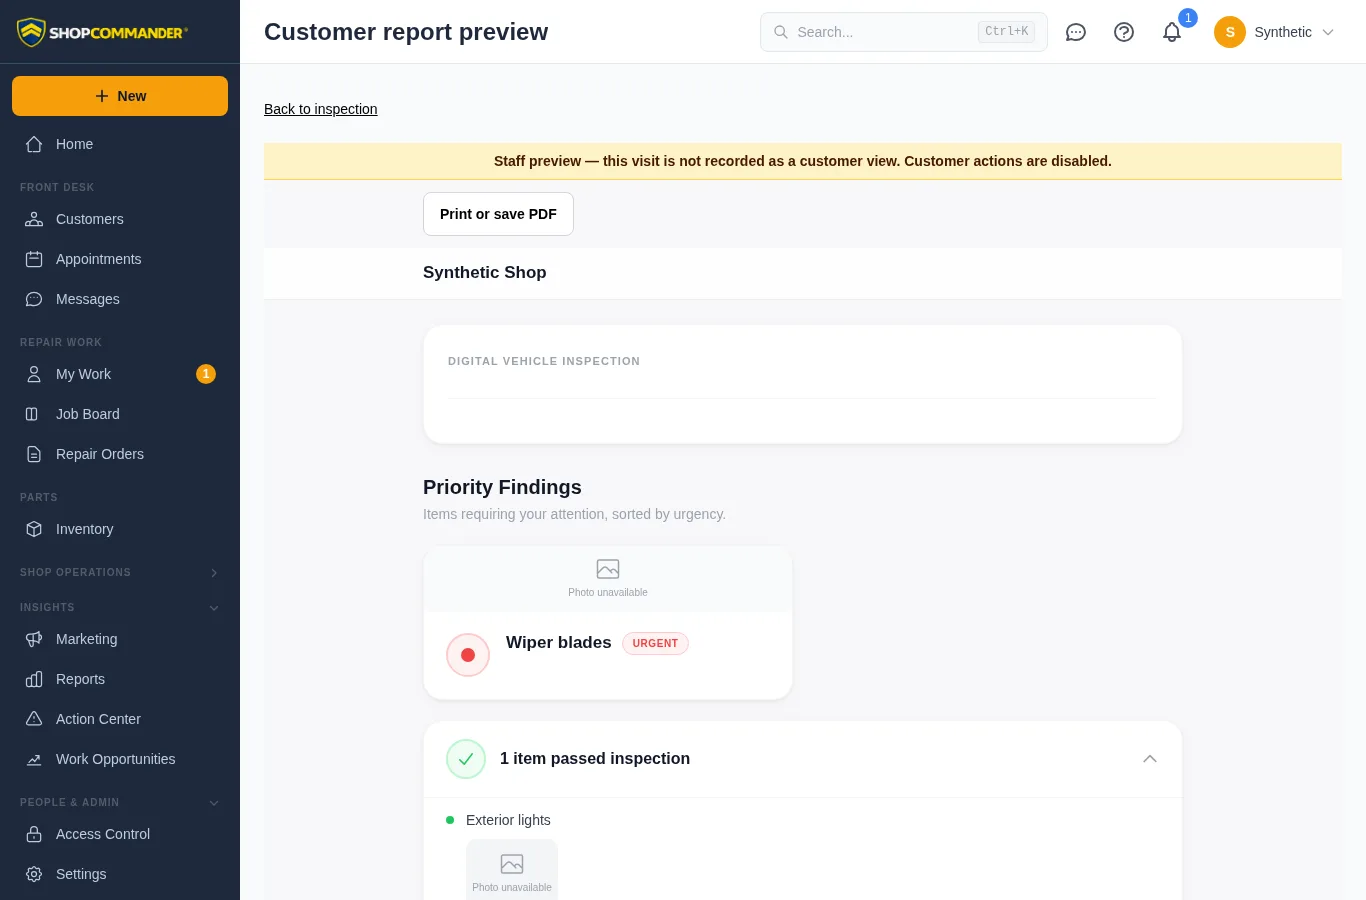Open the Customers menu item

pos(120,219)
